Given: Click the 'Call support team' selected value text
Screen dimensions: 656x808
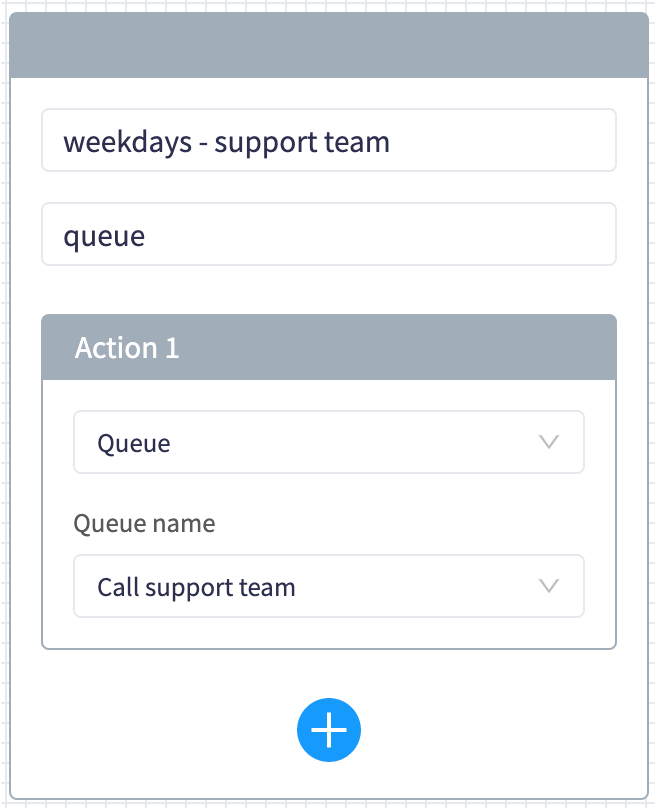Looking at the screenshot, I should point(196,587).
